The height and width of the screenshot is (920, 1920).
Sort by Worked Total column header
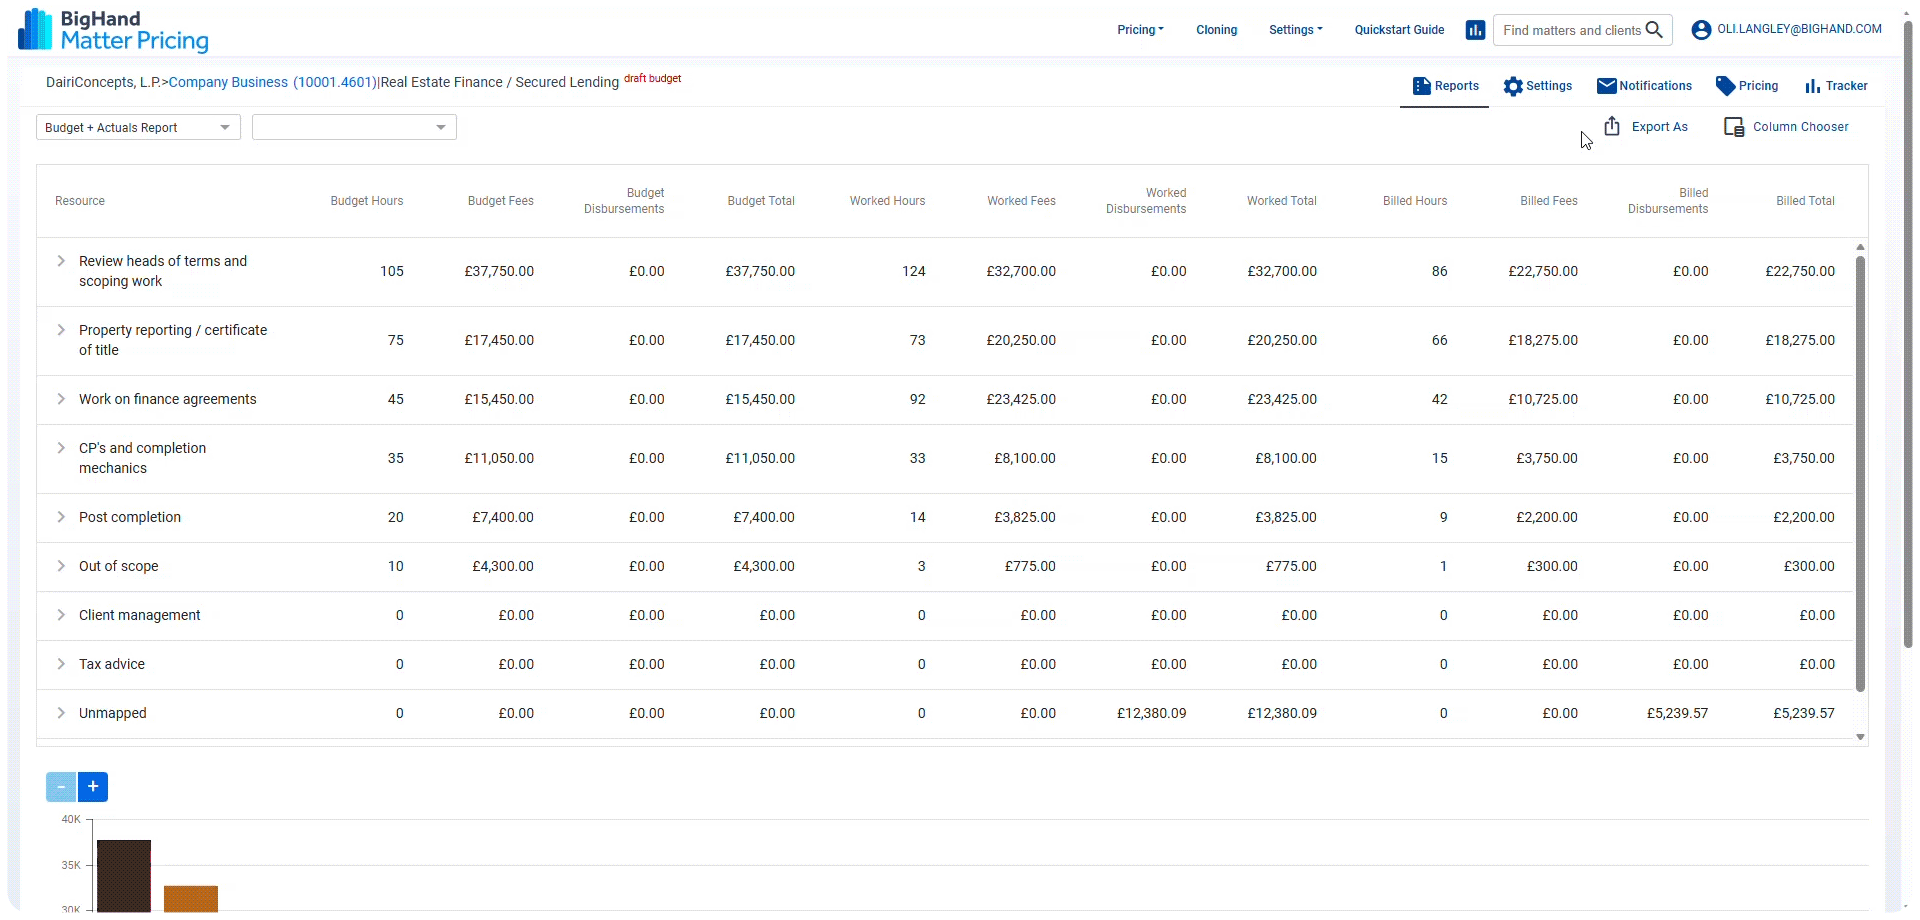click(x=1281, y=201)
